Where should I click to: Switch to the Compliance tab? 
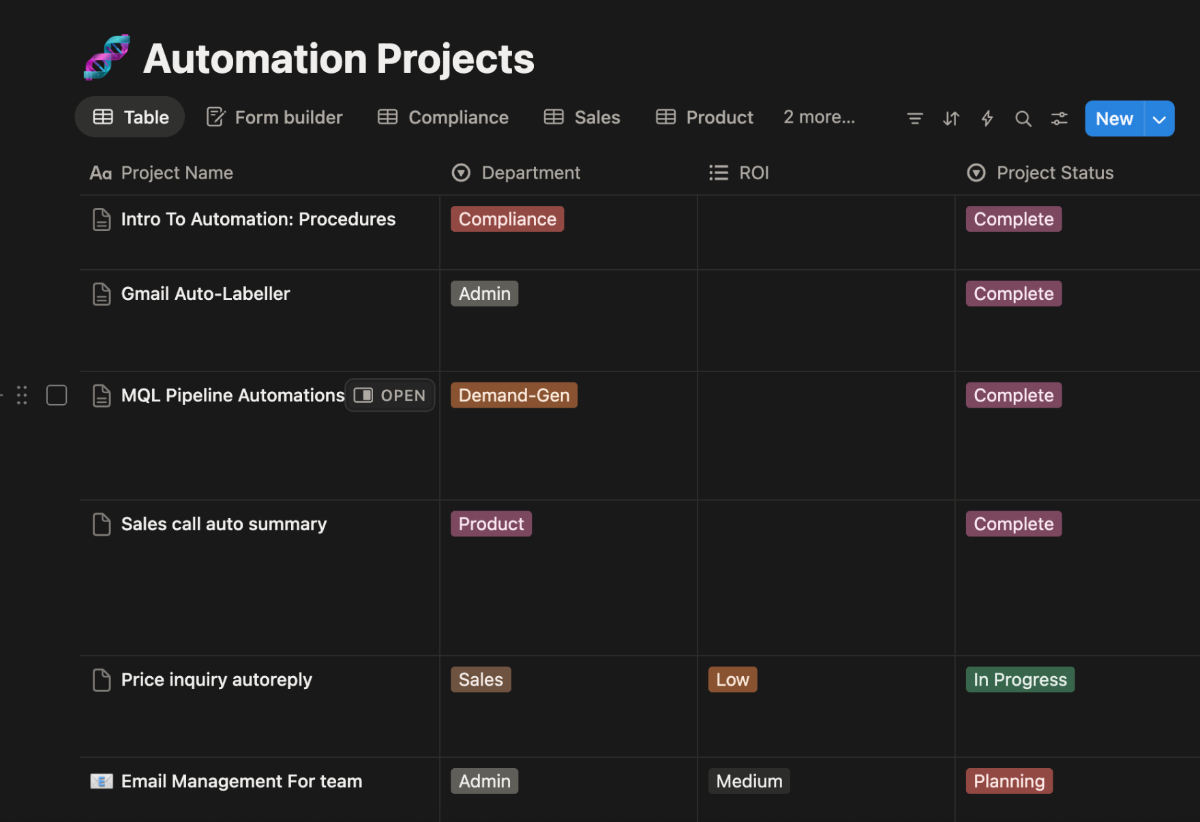click(x=443, y=117)
